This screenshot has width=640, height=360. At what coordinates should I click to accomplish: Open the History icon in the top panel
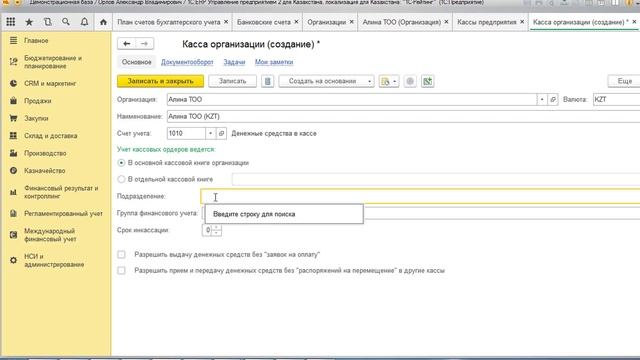48,22
